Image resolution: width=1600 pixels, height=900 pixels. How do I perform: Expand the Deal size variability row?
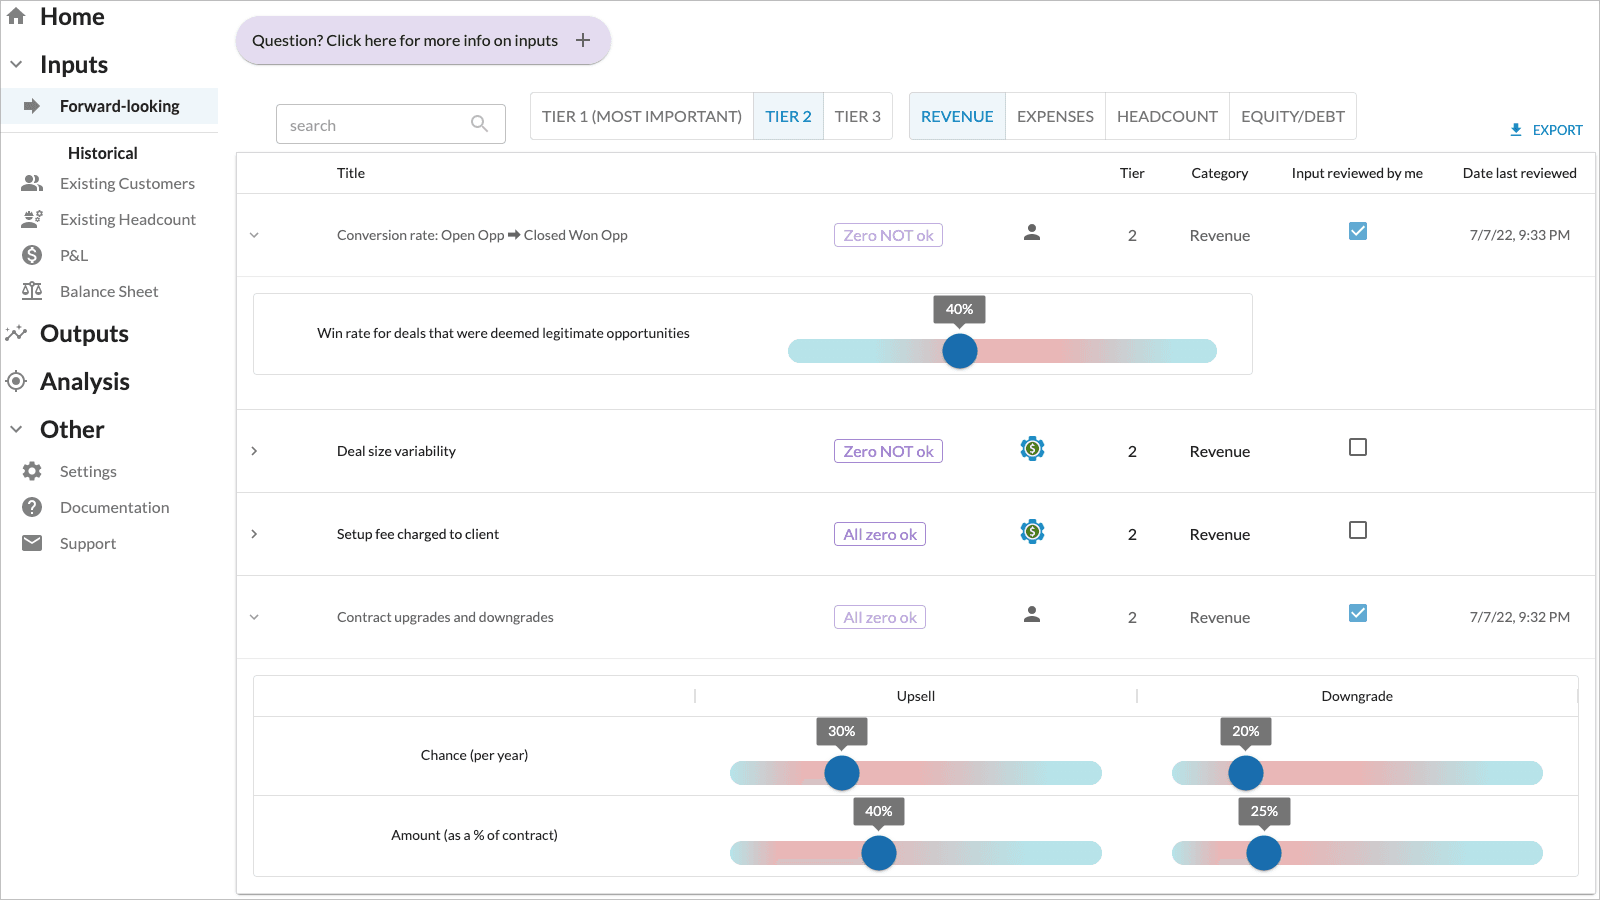click(254, 451)
